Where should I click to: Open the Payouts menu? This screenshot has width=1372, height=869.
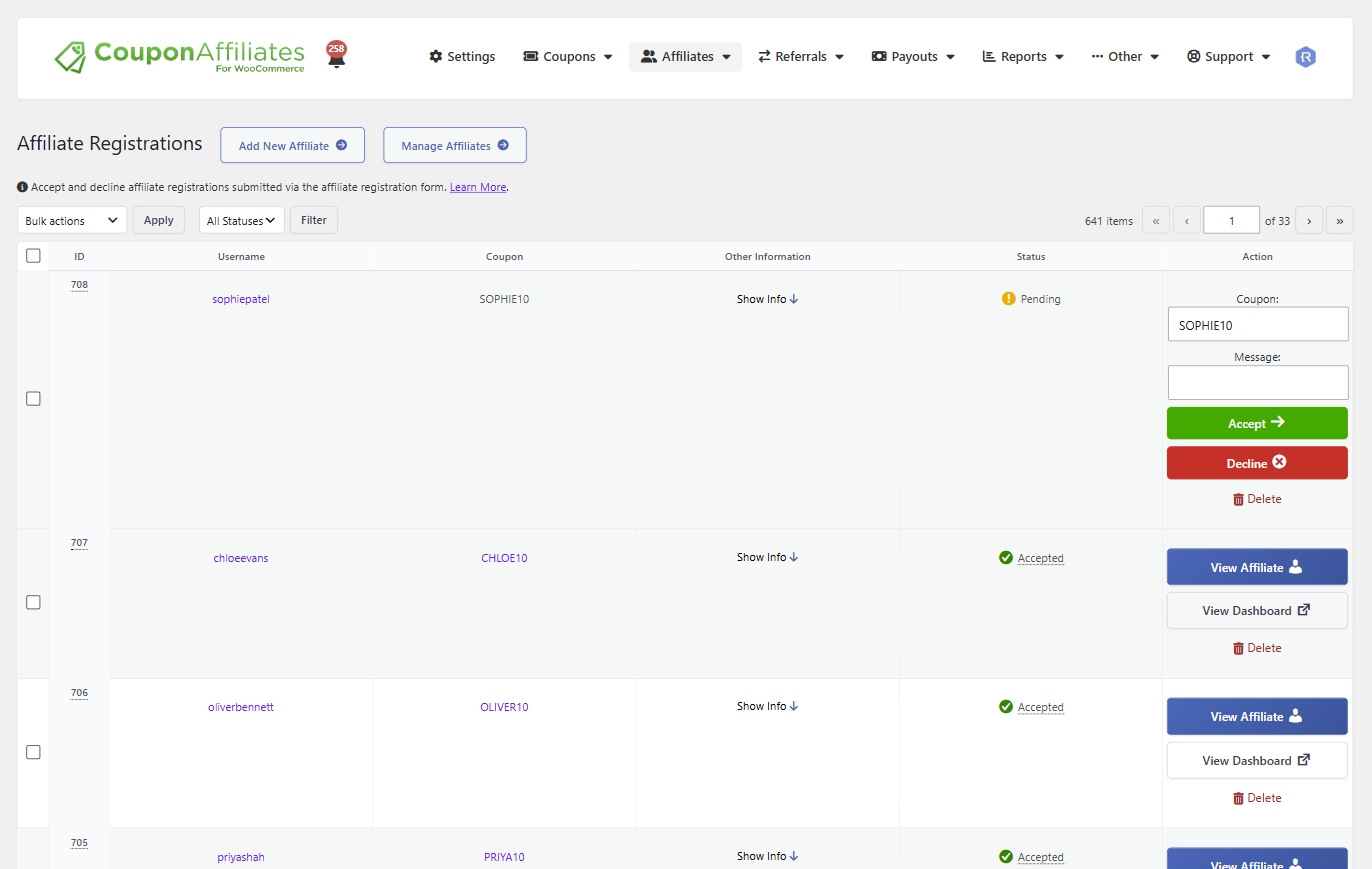(x=913, y=57)
